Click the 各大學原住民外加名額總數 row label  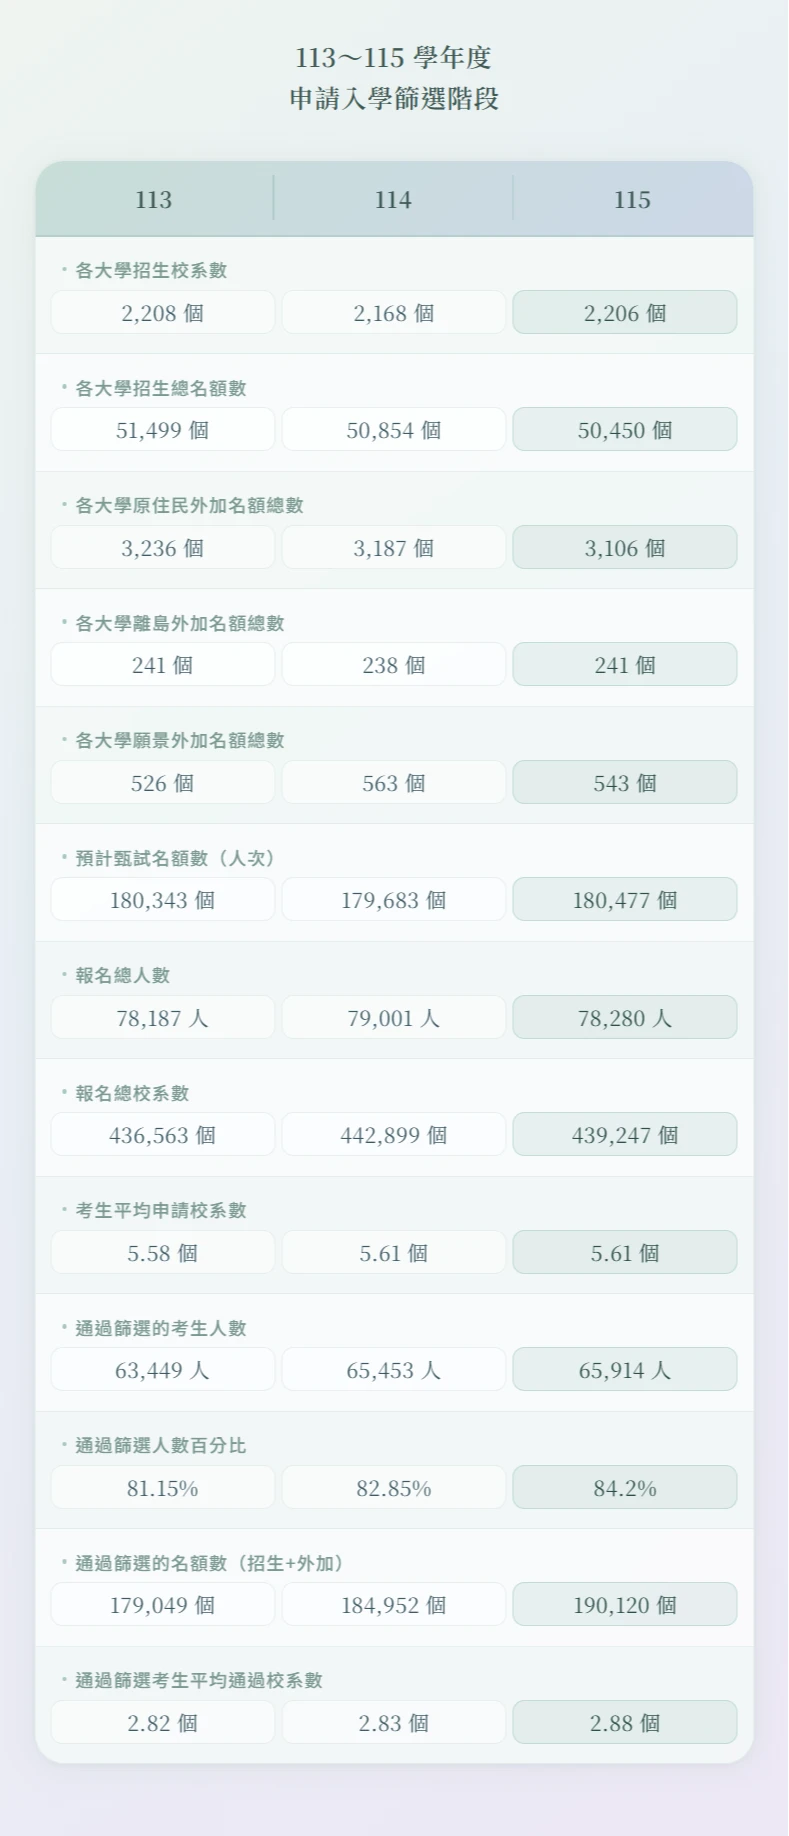click(x=189, y=505)
